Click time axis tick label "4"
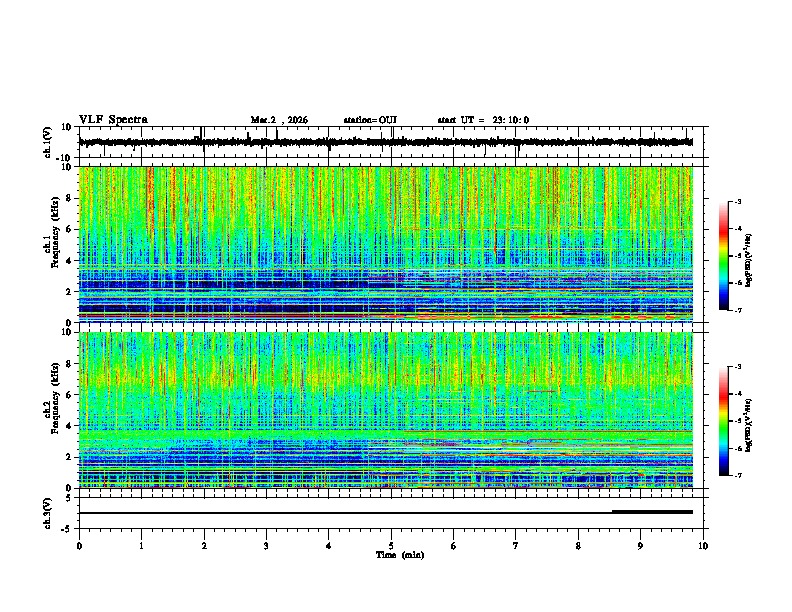Viewport: 792px width, 612px height. (x=329, y=546)
